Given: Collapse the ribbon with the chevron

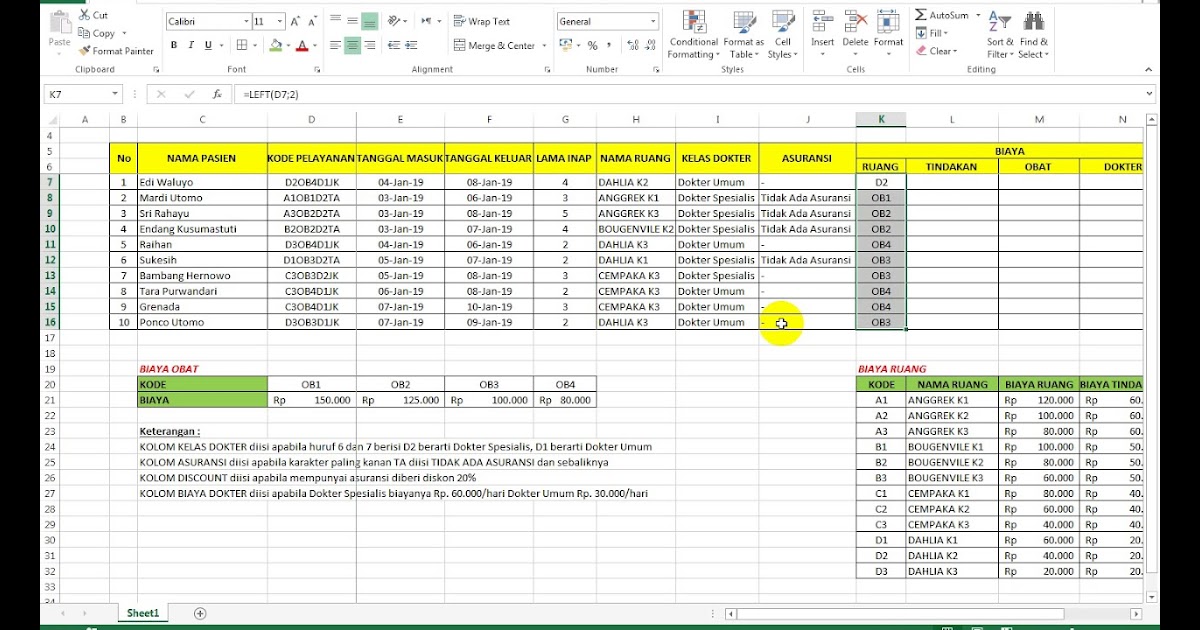Looking at the screenshot, I should click(x=1150, y=69).
